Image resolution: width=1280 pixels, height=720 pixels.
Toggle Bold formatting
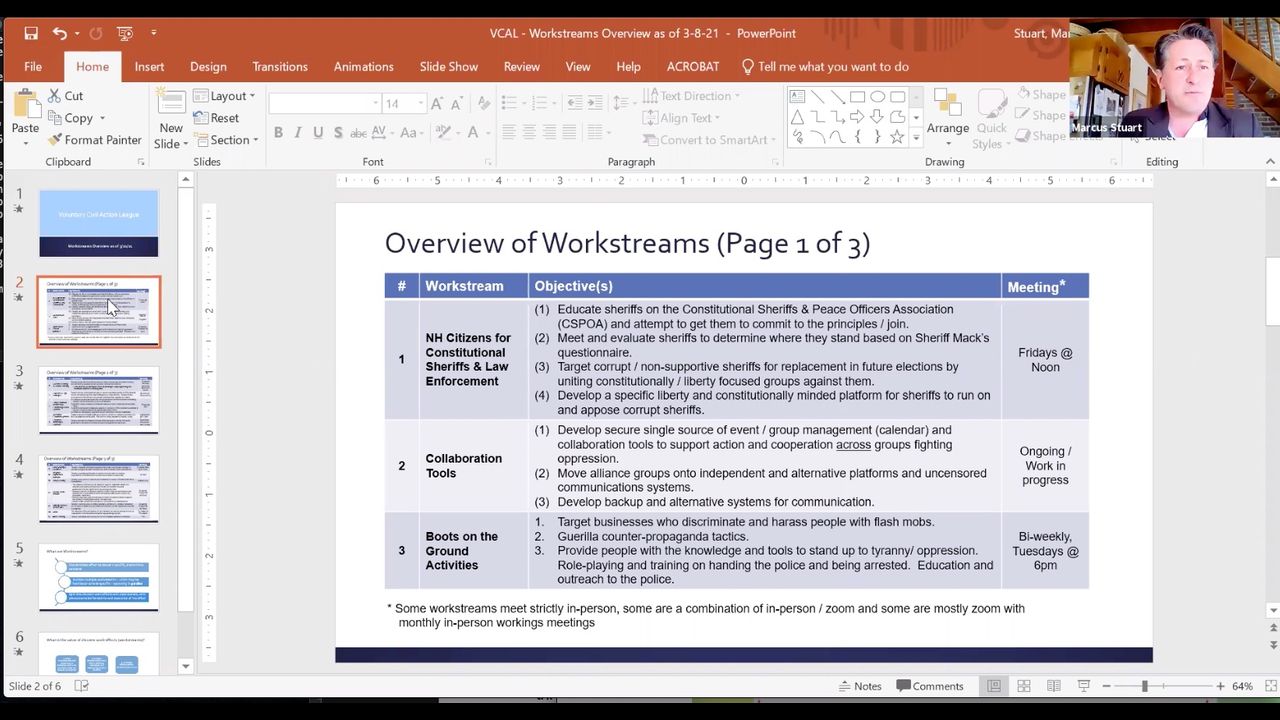tap(278, 132)
